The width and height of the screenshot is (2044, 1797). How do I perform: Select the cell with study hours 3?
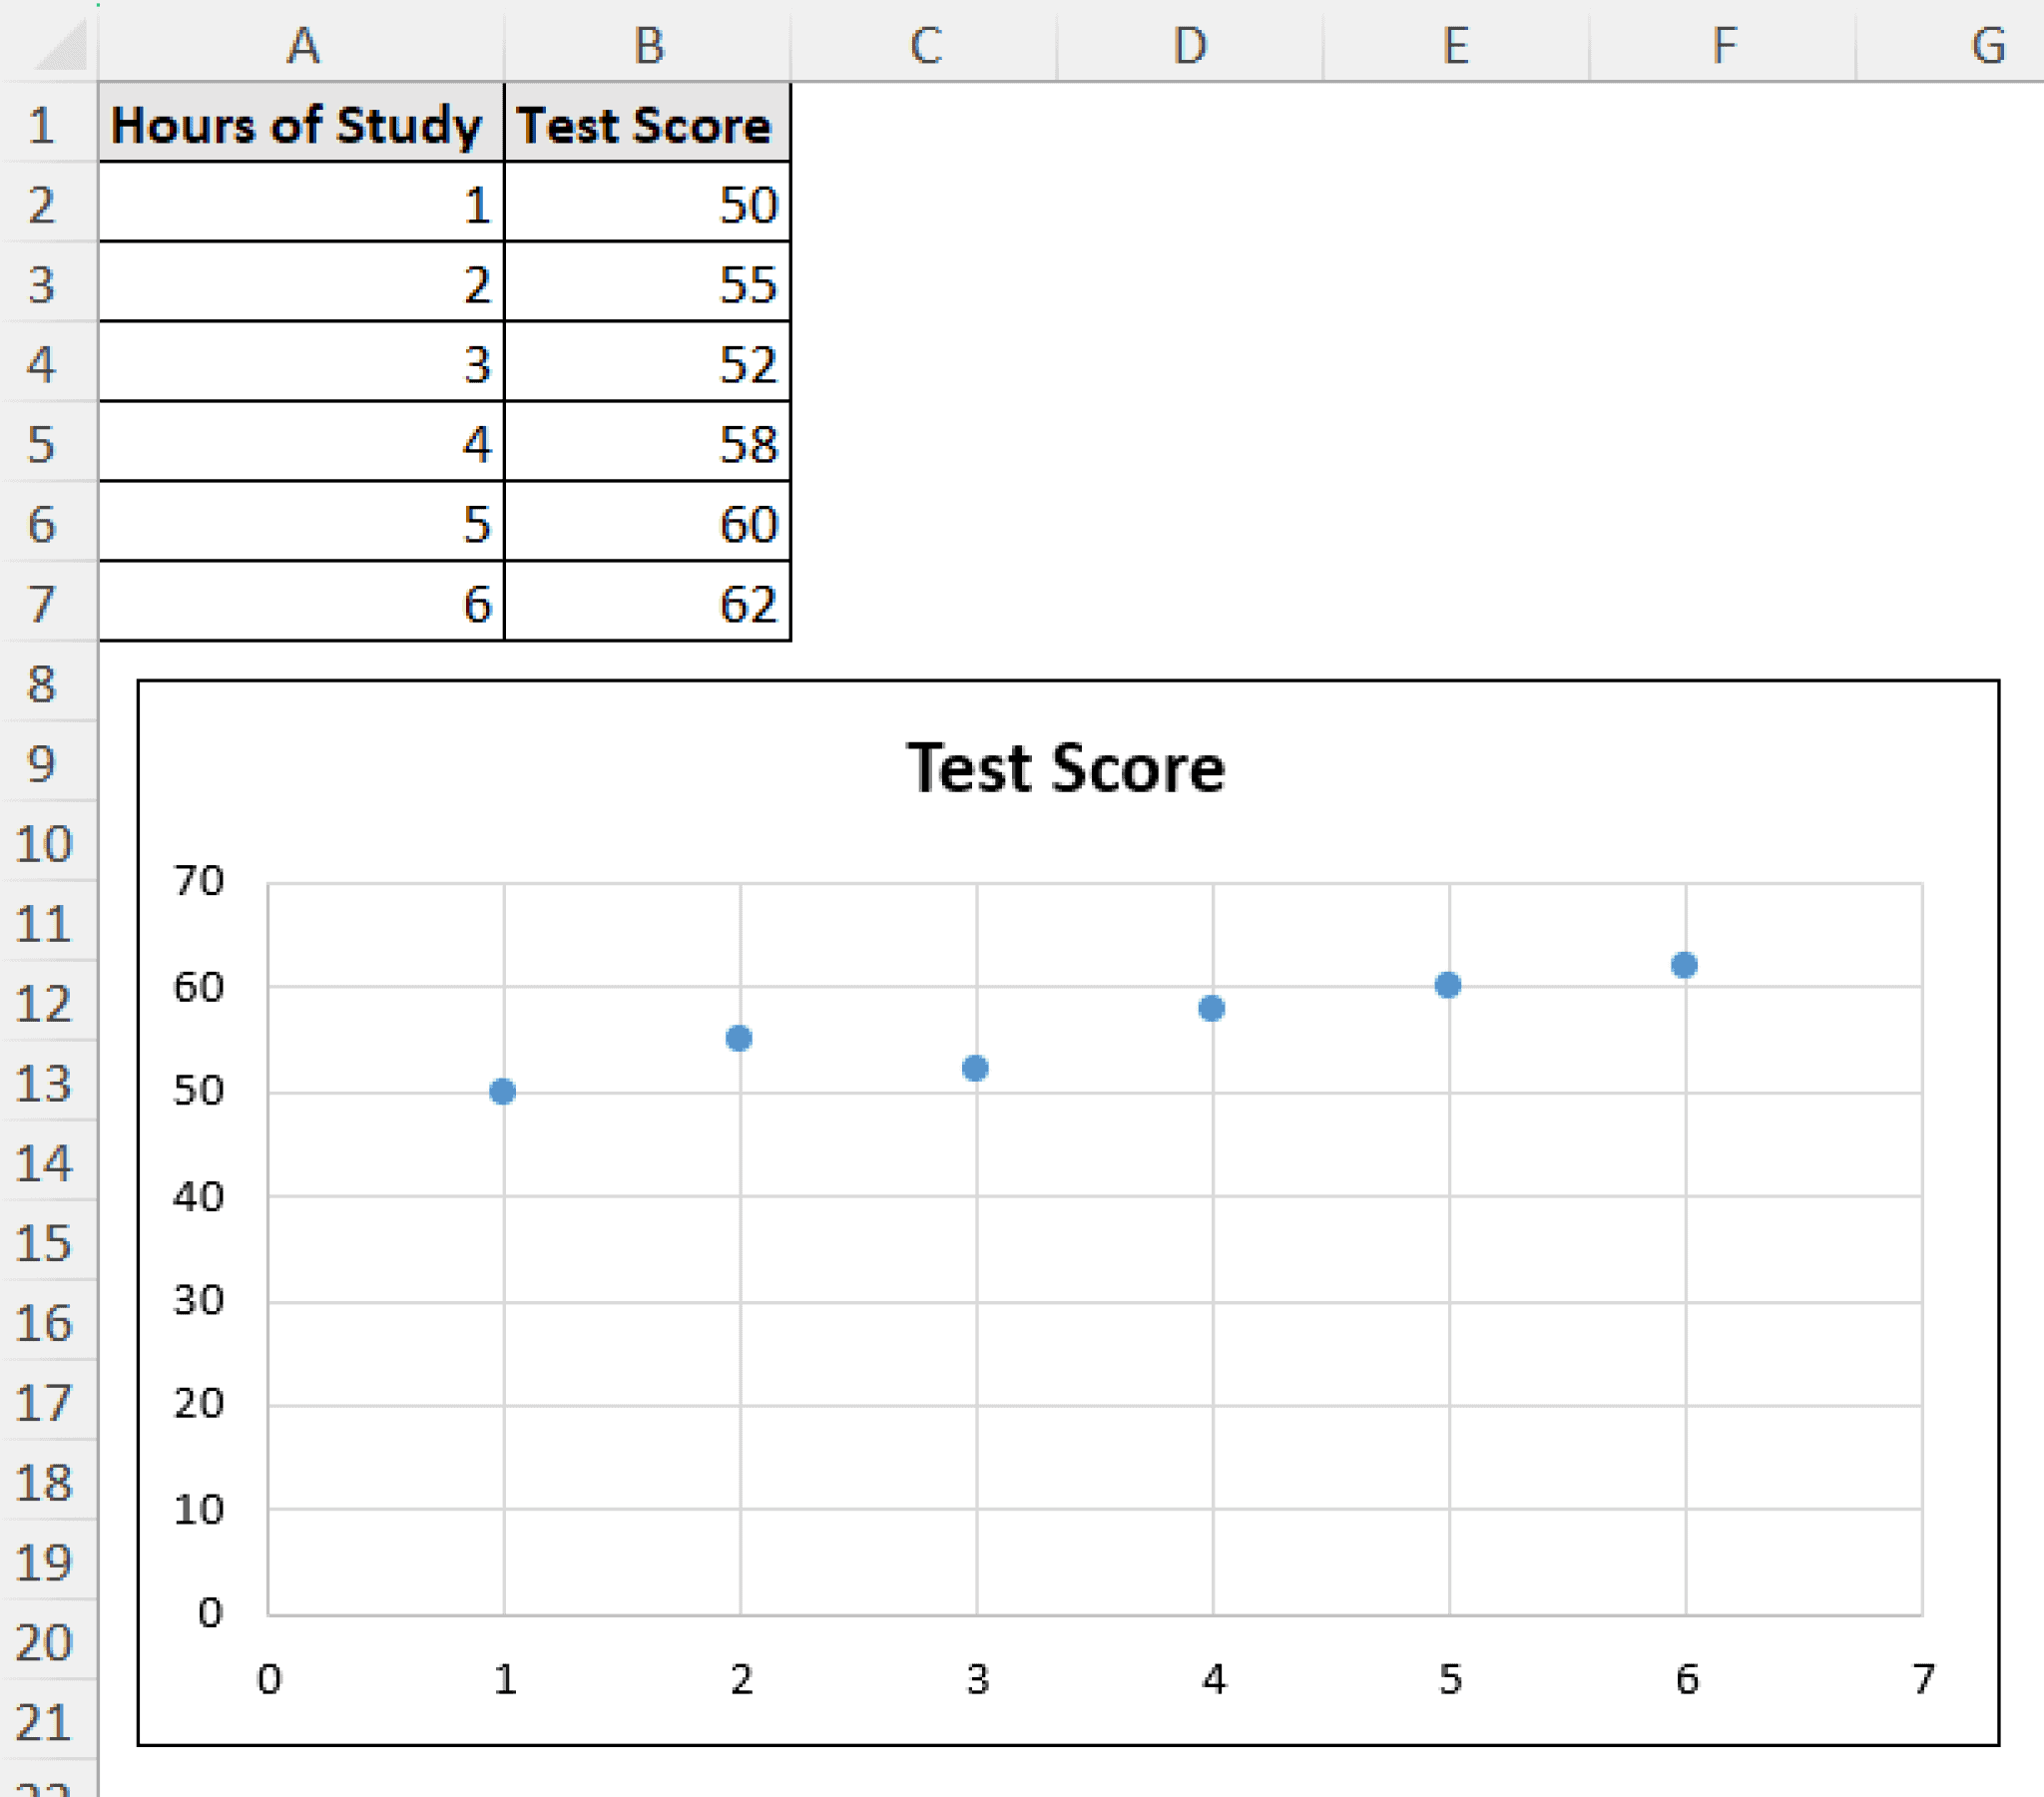(x=300, y=364)
